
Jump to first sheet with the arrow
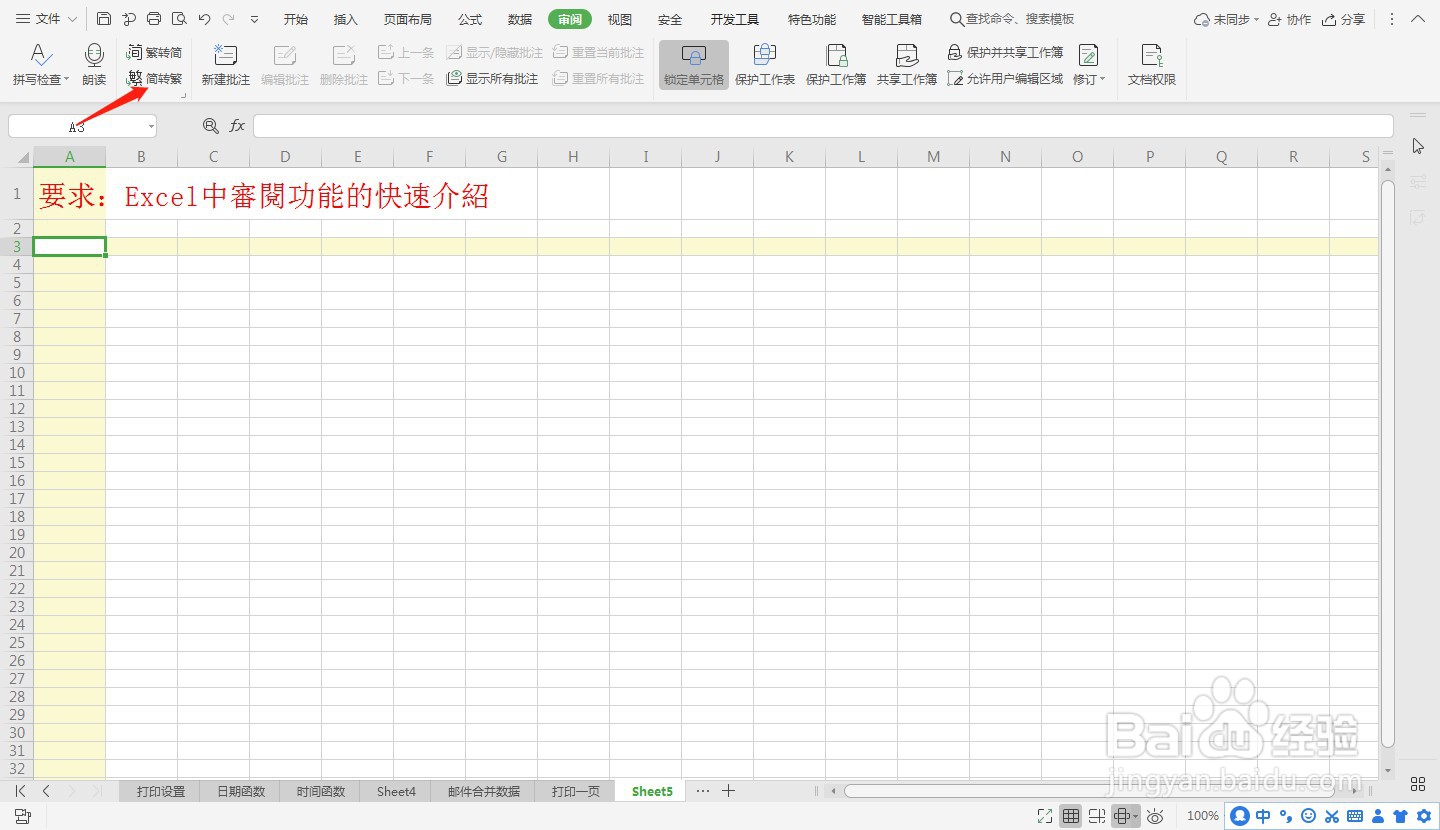coord(21,791)
